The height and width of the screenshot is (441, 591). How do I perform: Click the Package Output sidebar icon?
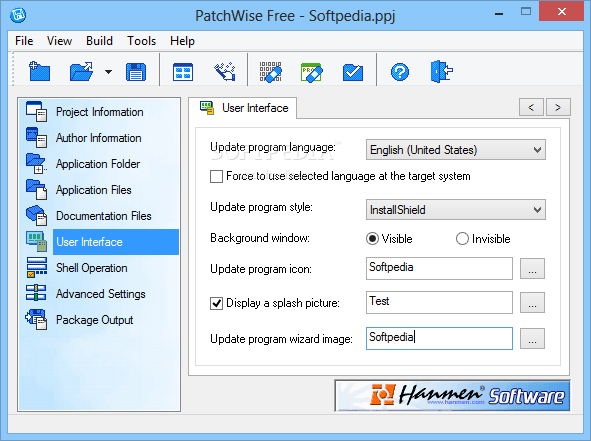[36, 320]
